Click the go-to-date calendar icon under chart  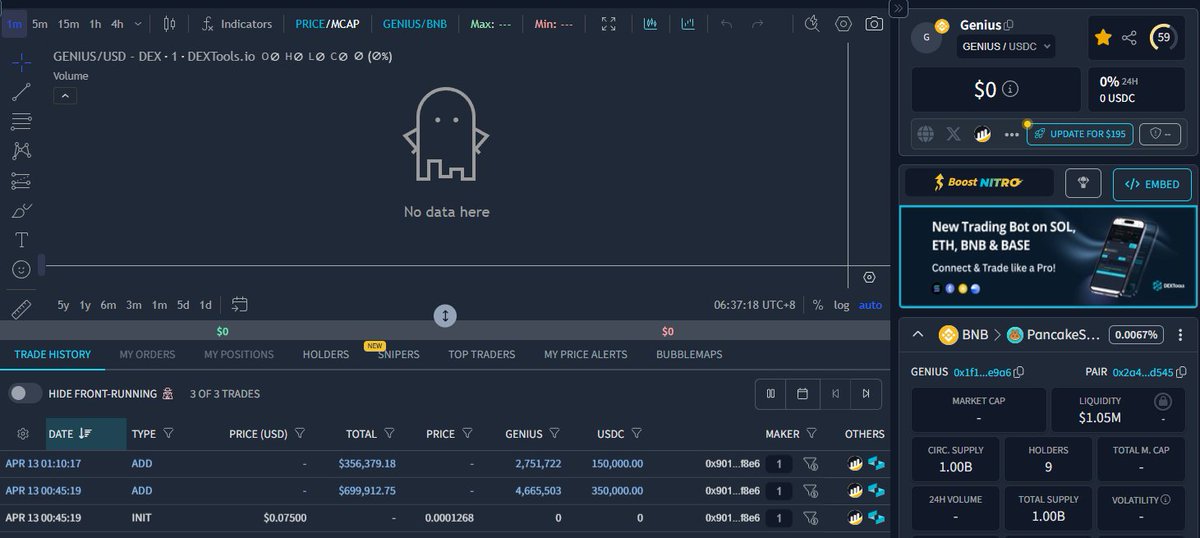click(x=239, y=304)
